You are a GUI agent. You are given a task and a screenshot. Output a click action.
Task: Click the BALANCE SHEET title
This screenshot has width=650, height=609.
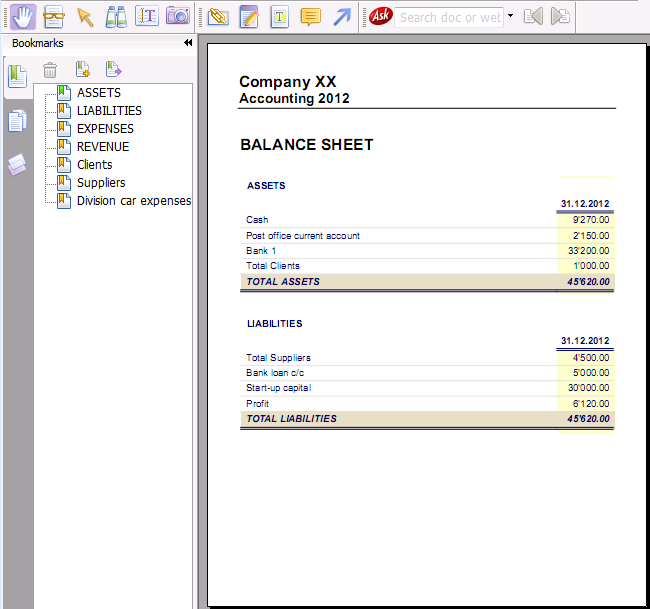[307, 145]
